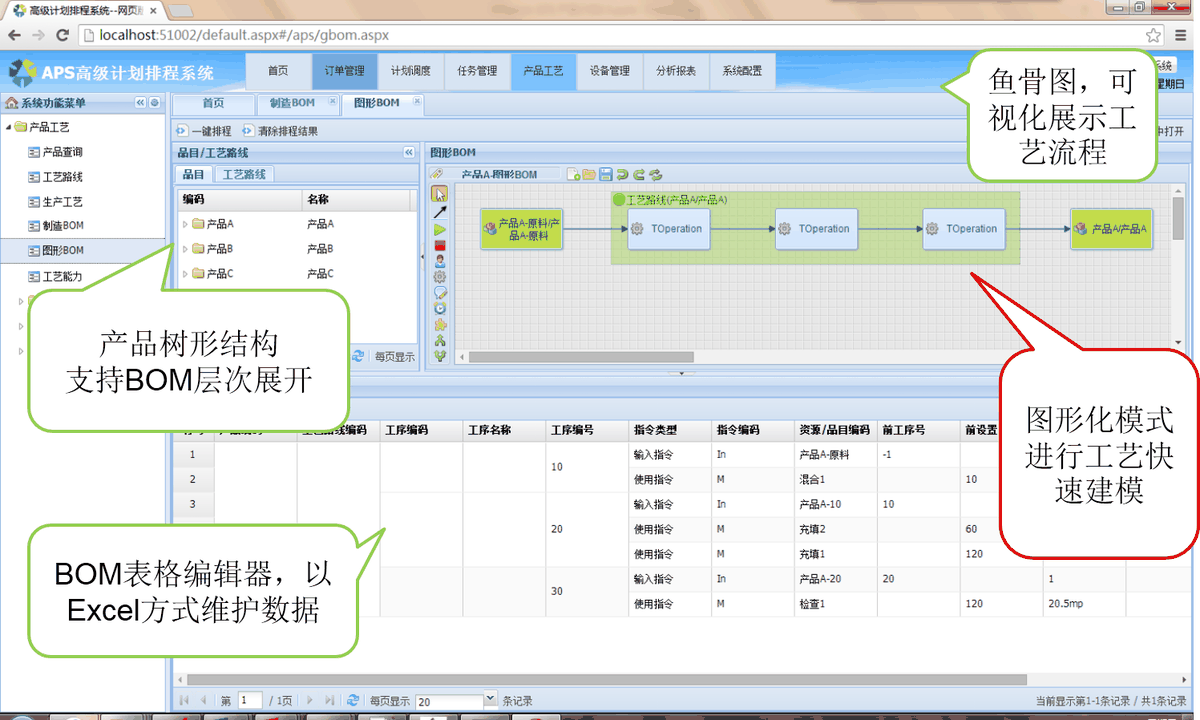Viewport: 1200px width, 720px height.
Task: Click the 清除排程结果 button
Action: (281, 131)
